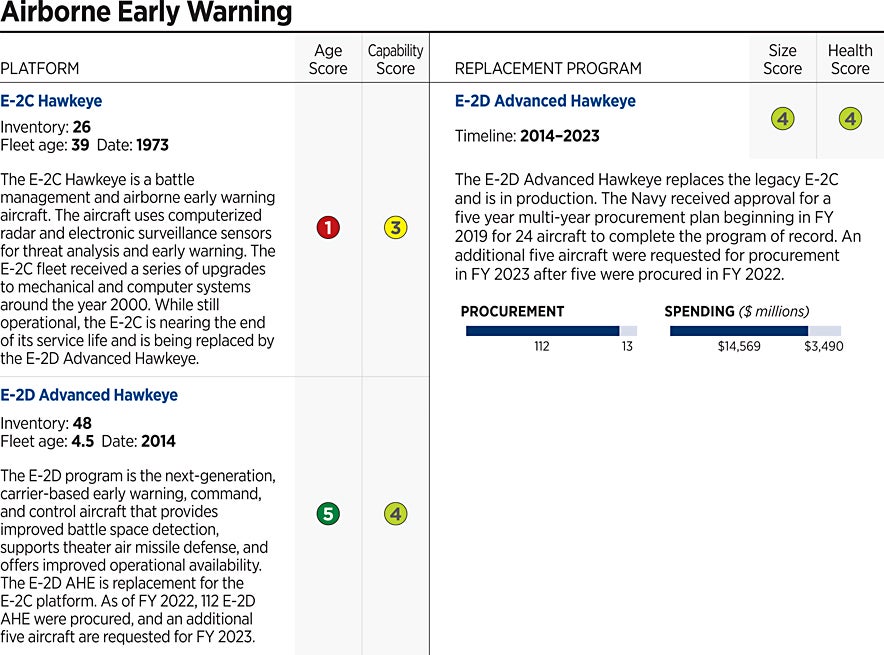
Task: Open the E-2D Advanced Hawkeye replacement program heading
Action: coord(545,101)
